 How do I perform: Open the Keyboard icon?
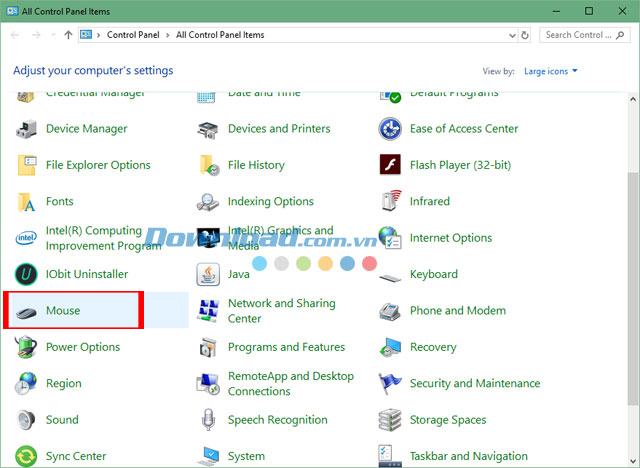[390, 278]
